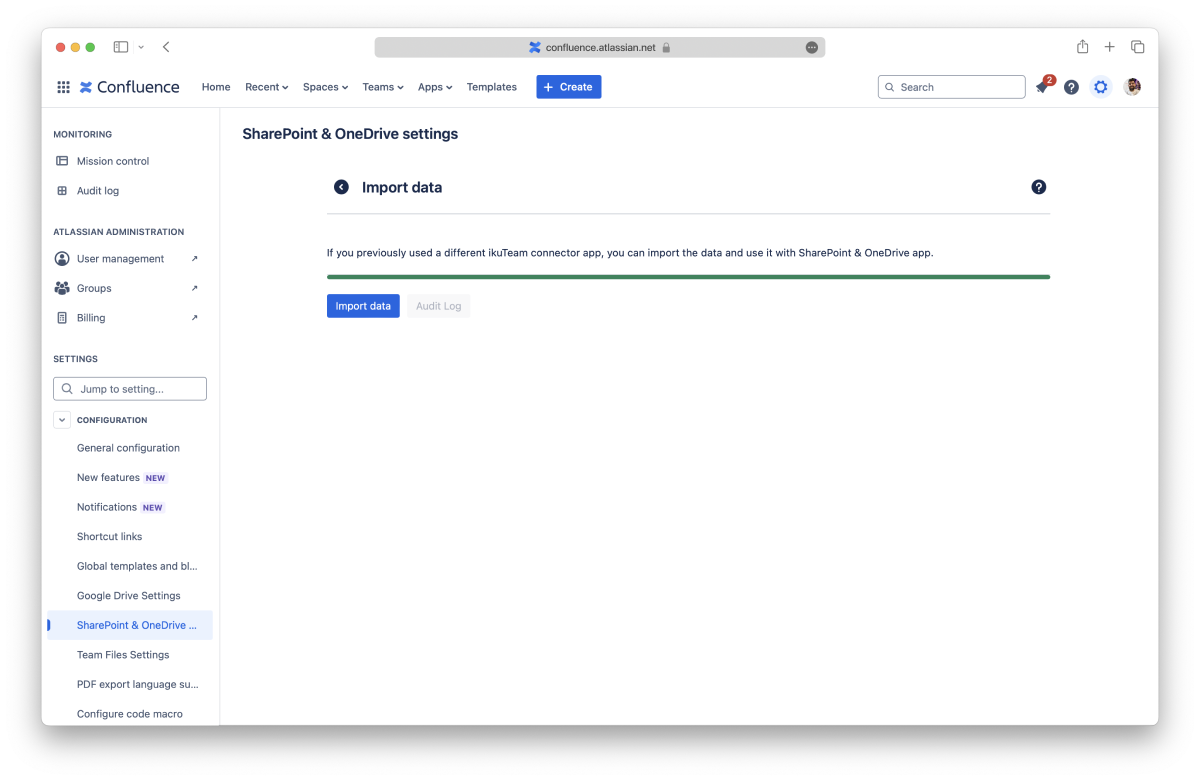Open the Spaces dropdown menu

click(325, 87)
